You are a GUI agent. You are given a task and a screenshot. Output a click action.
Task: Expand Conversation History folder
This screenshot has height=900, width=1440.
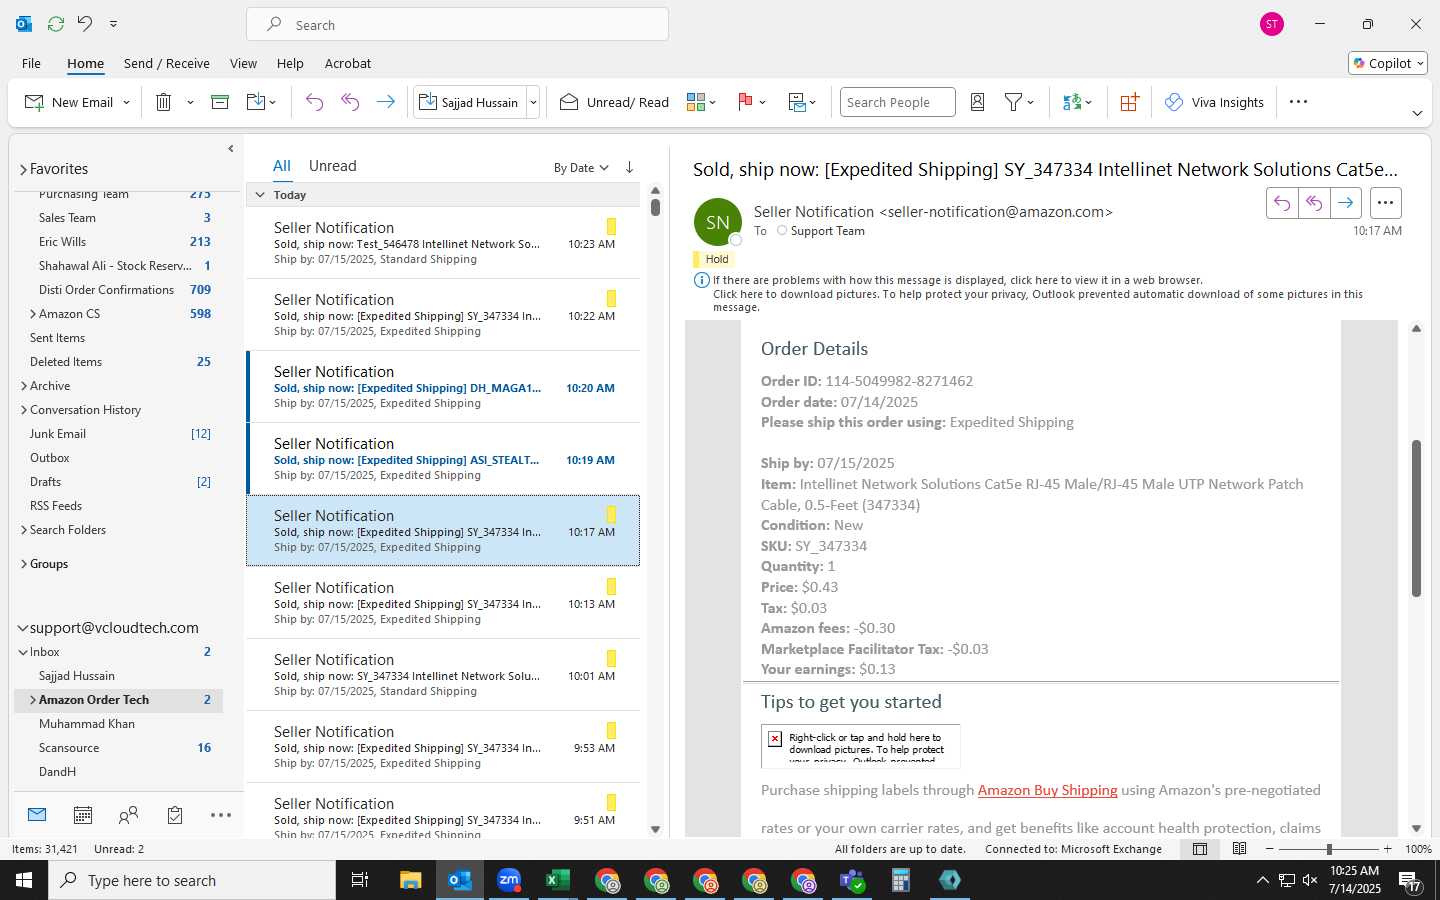[23, 410]
